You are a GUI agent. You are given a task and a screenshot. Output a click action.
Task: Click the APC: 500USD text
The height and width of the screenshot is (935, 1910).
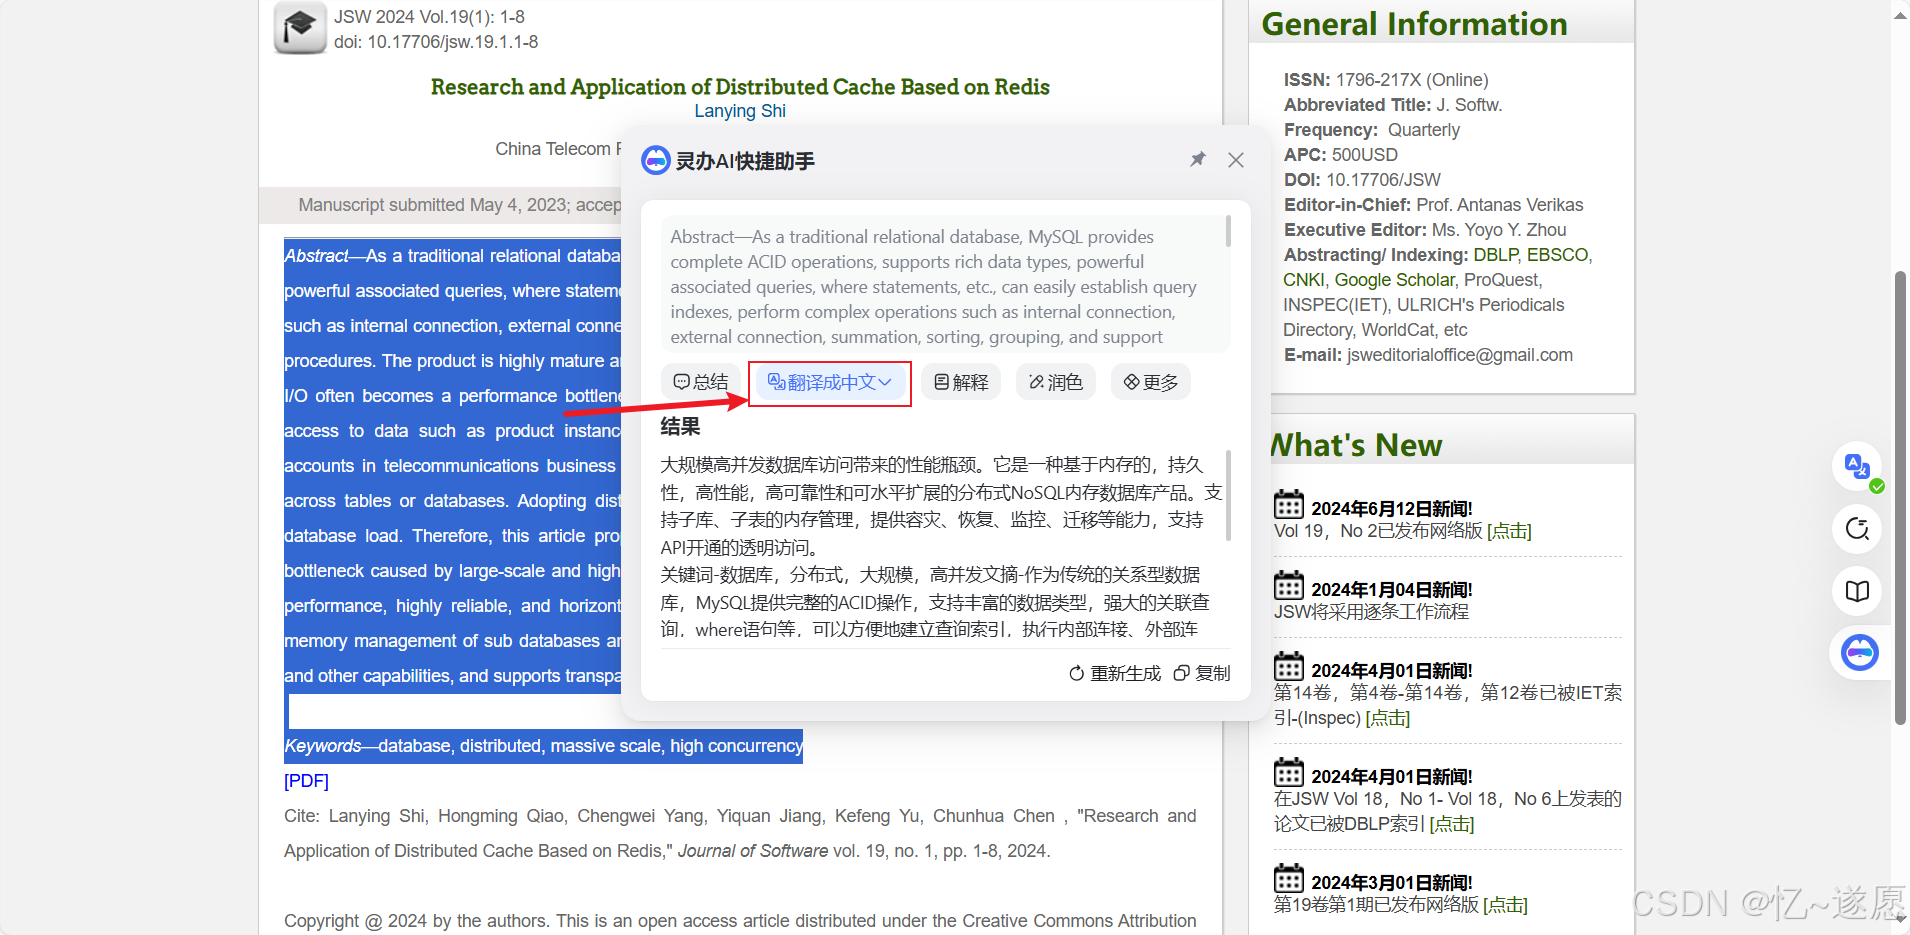coord(1341,155)
